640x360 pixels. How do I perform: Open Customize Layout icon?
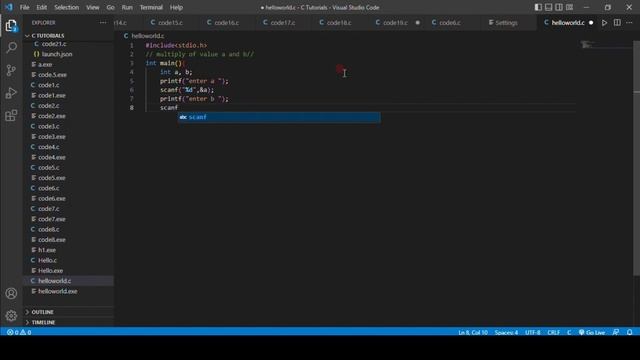[x=569, y=7]
